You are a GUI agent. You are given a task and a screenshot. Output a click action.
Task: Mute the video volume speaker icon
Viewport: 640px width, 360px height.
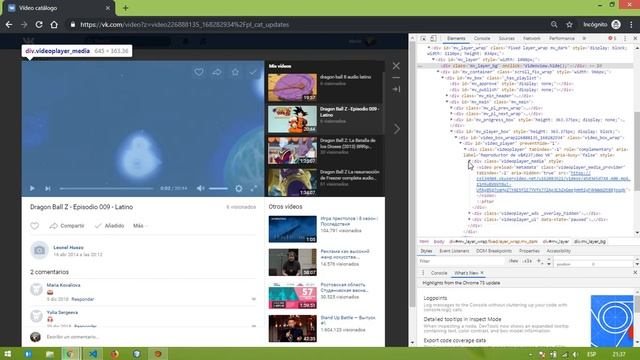[x=200, y=188]
